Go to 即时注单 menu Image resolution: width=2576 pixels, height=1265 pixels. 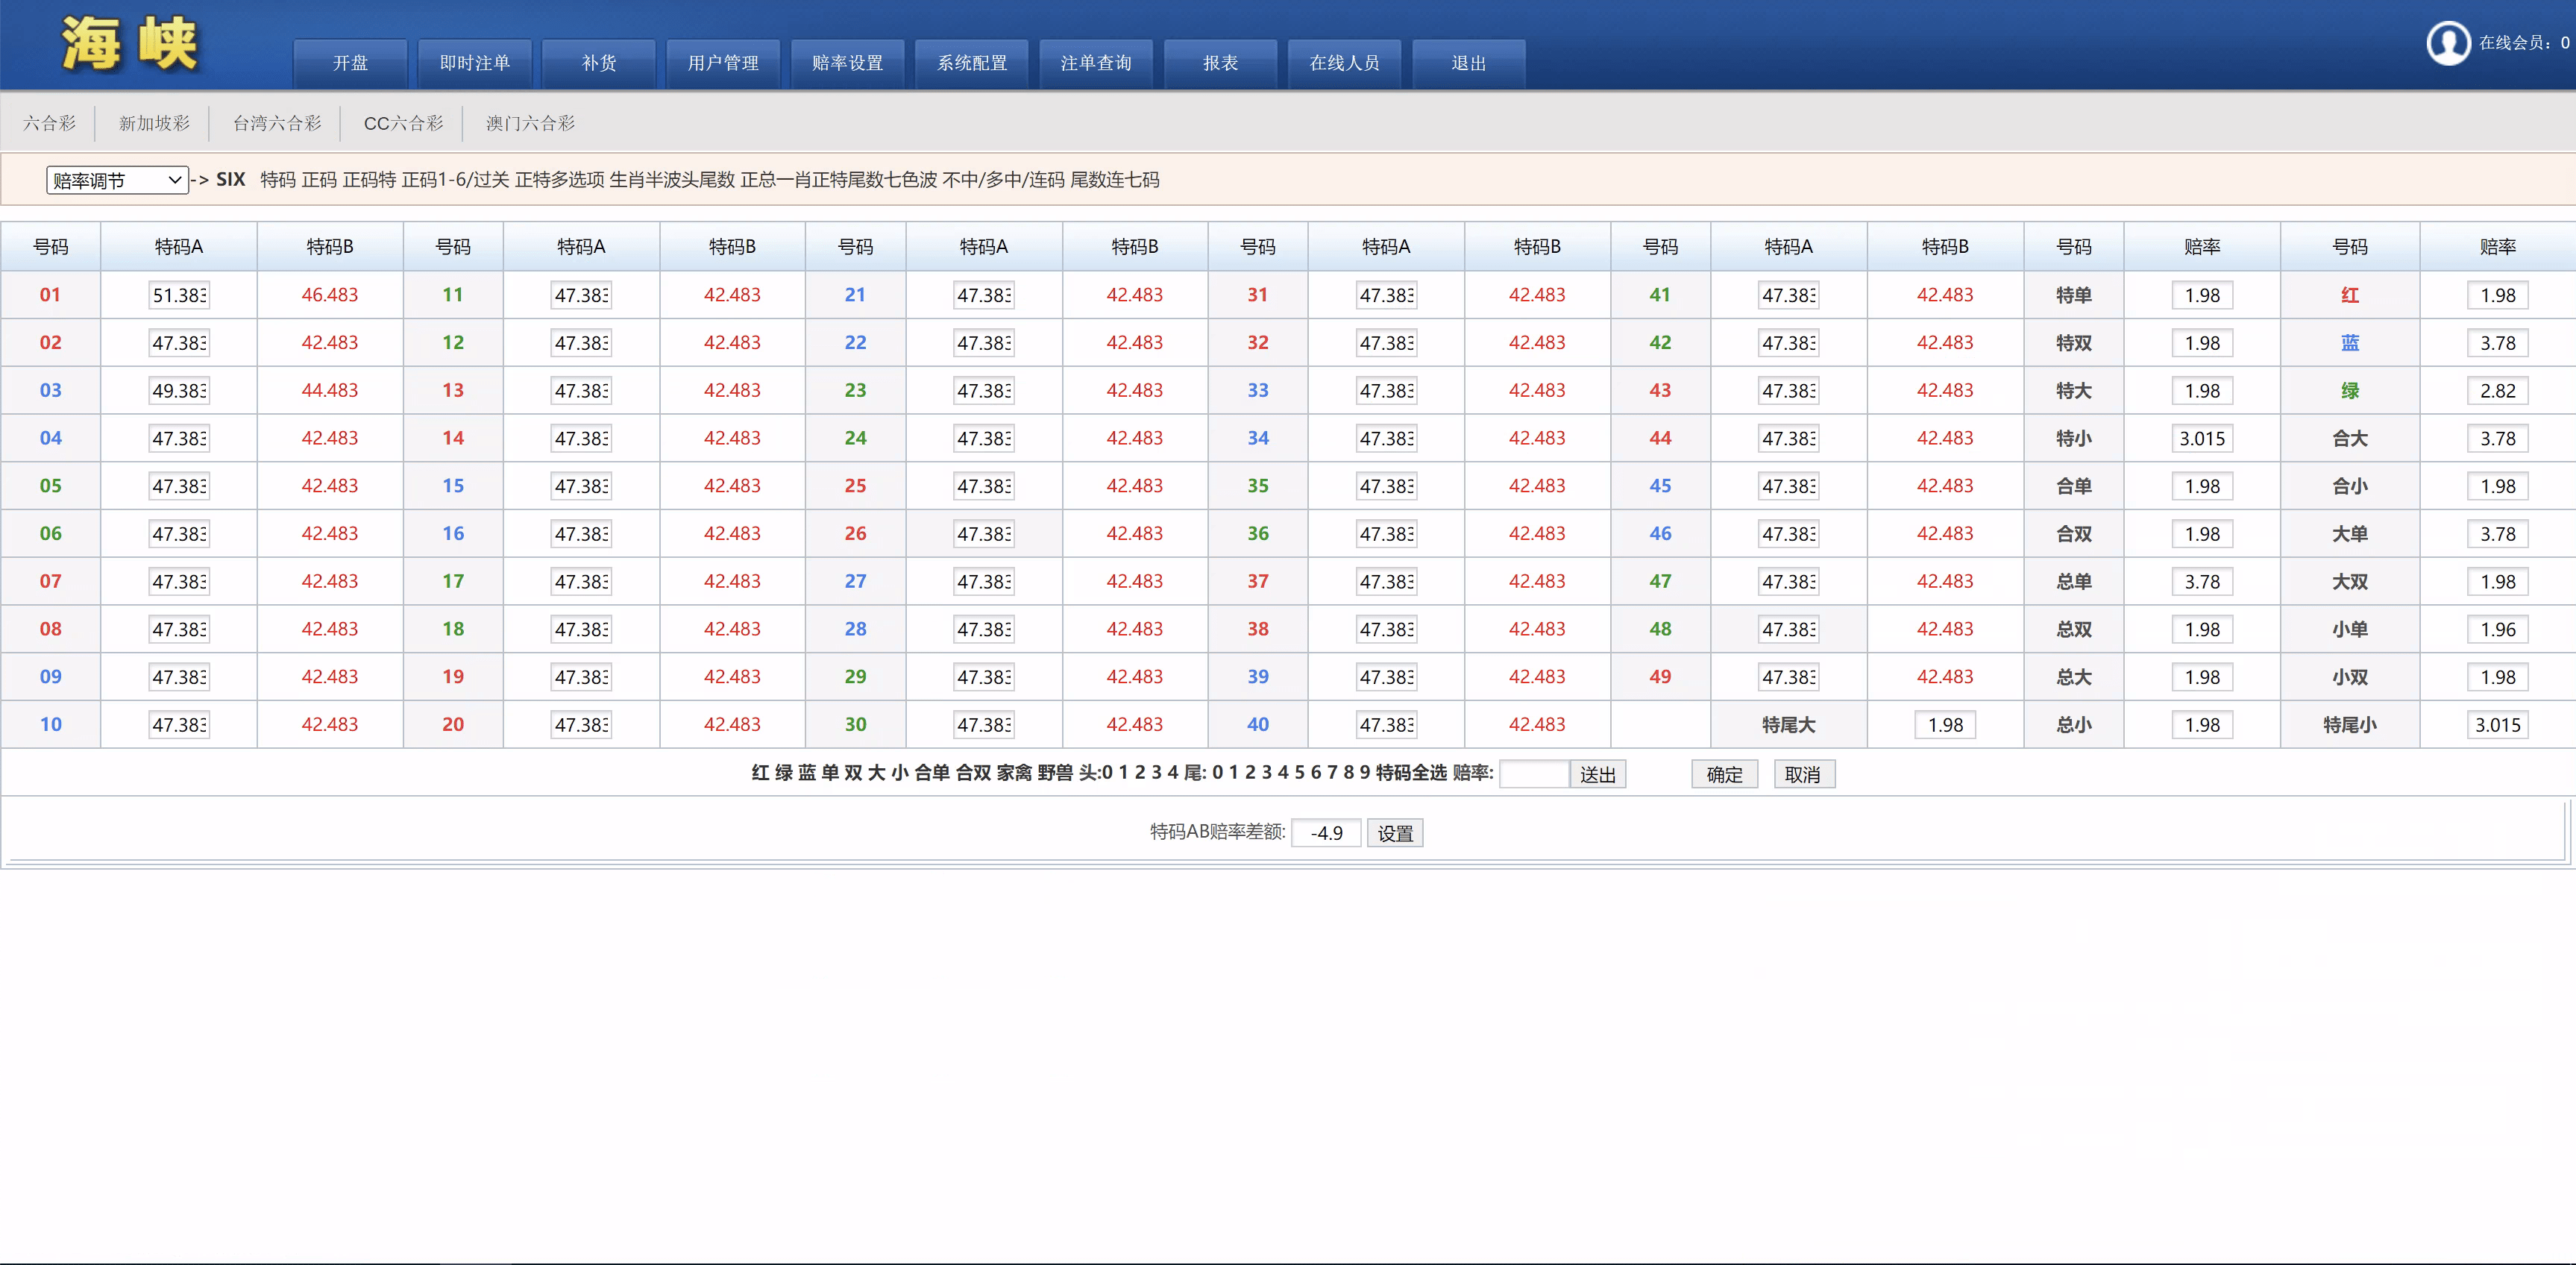(475, 63)
